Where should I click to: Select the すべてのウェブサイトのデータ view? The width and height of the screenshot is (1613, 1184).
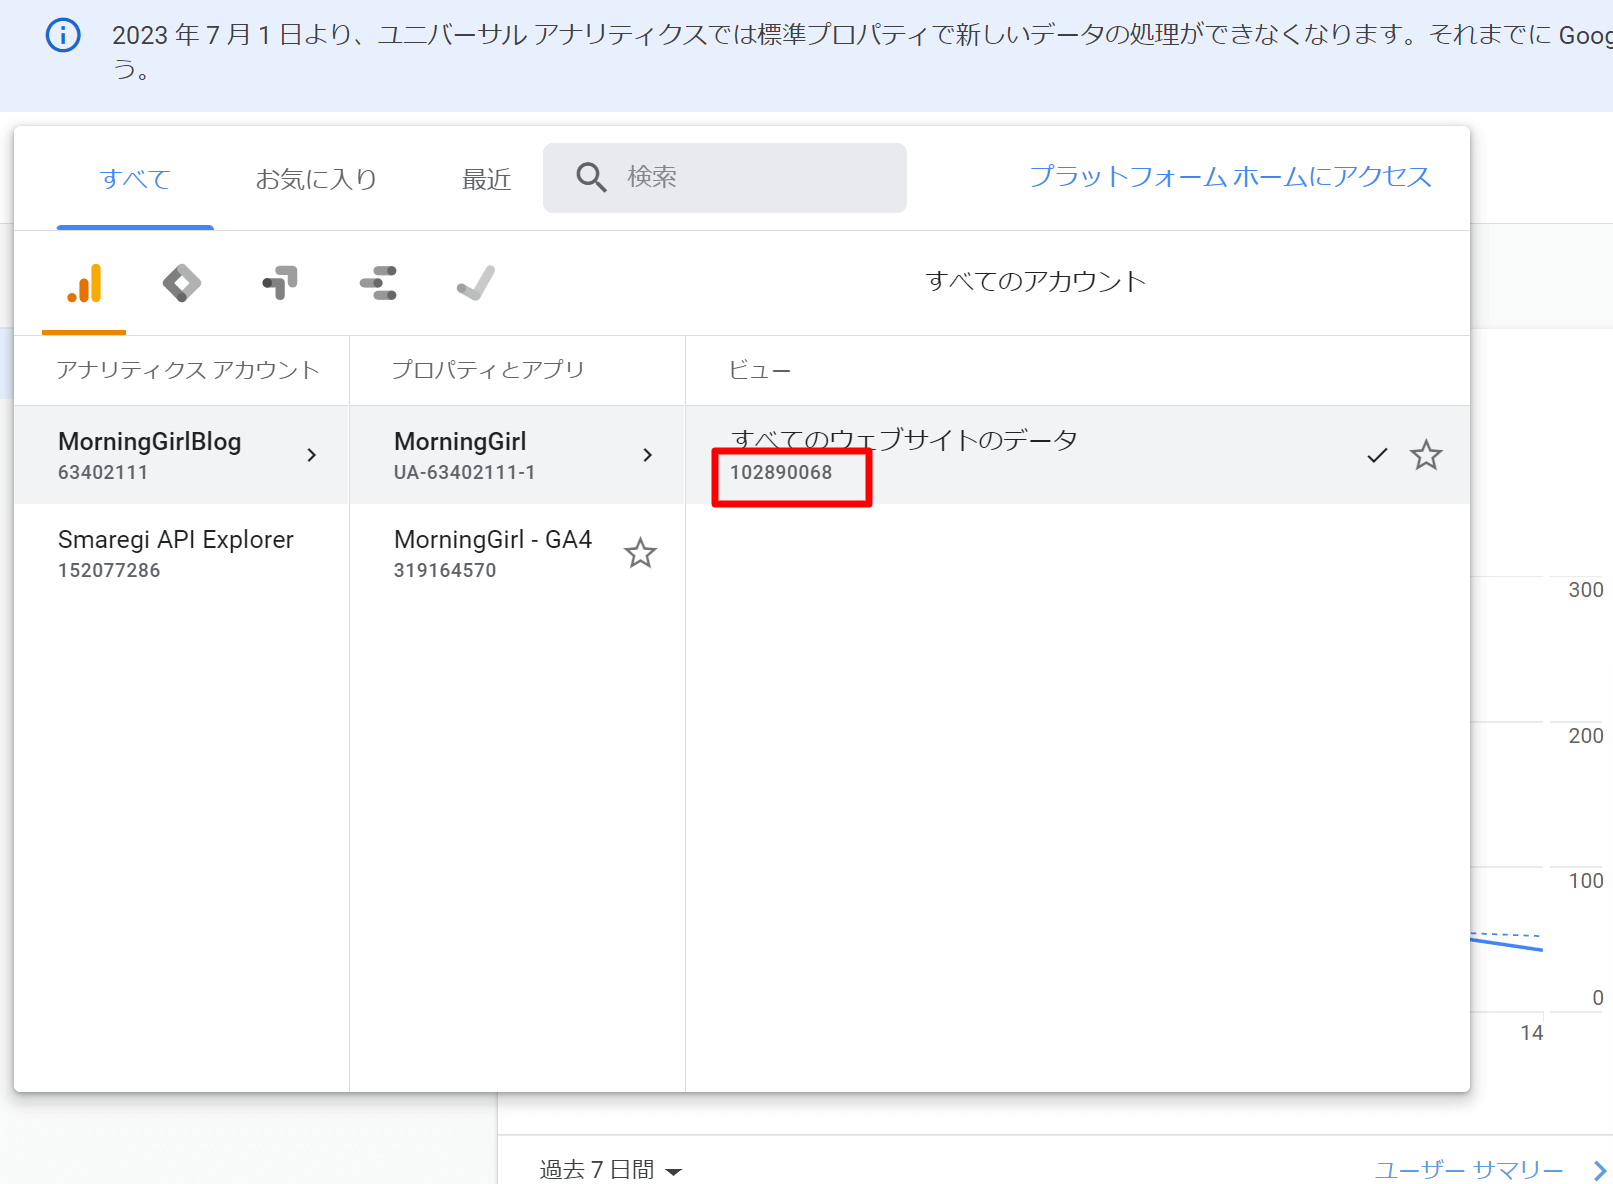pyautogui.click(x=1078, y=455)
